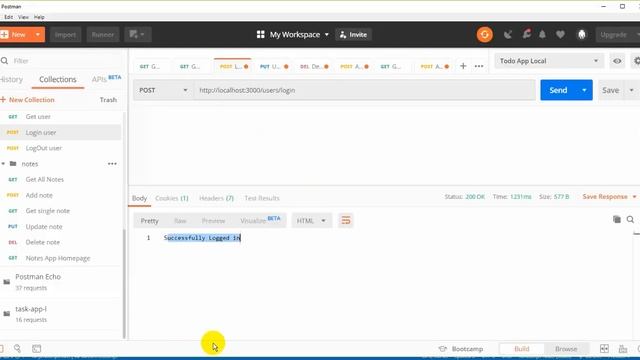
Task: Open the Trash link
Action: (108, 100)
